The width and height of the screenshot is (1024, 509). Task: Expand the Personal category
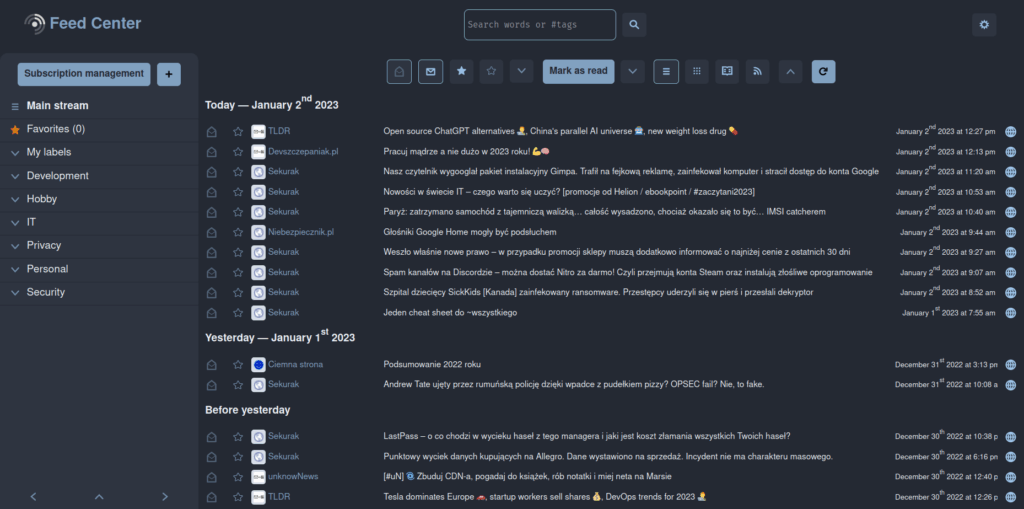[15, 269]
